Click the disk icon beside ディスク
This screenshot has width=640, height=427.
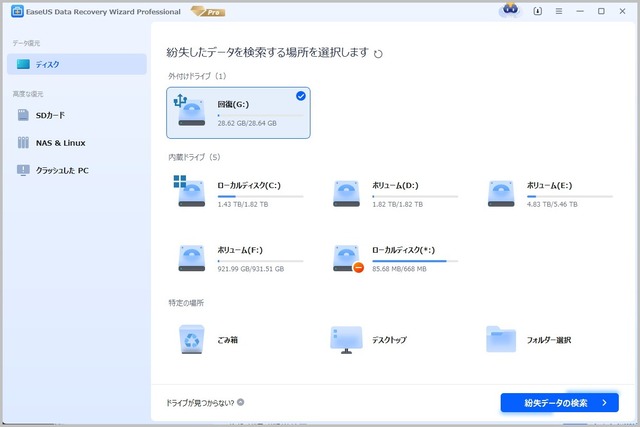pos(23,64)
